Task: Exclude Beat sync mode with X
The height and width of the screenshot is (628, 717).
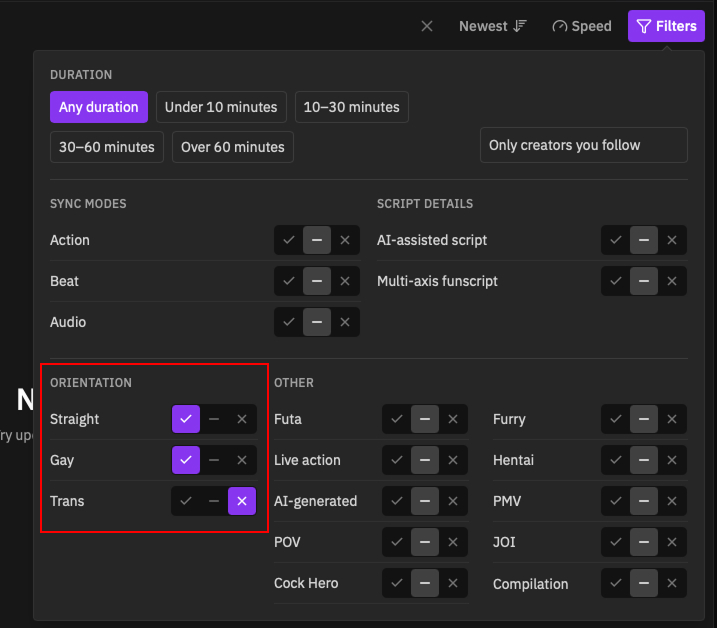Action: pos(345,281)
